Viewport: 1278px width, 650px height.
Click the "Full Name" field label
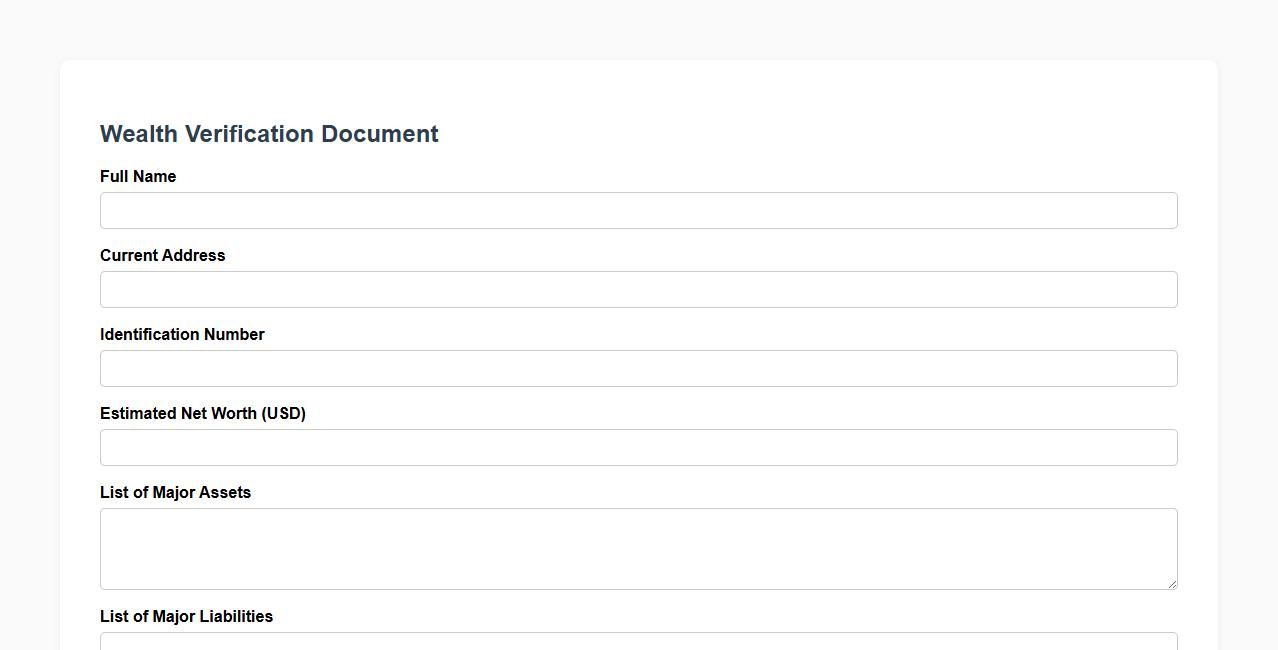tap(138, 177)
